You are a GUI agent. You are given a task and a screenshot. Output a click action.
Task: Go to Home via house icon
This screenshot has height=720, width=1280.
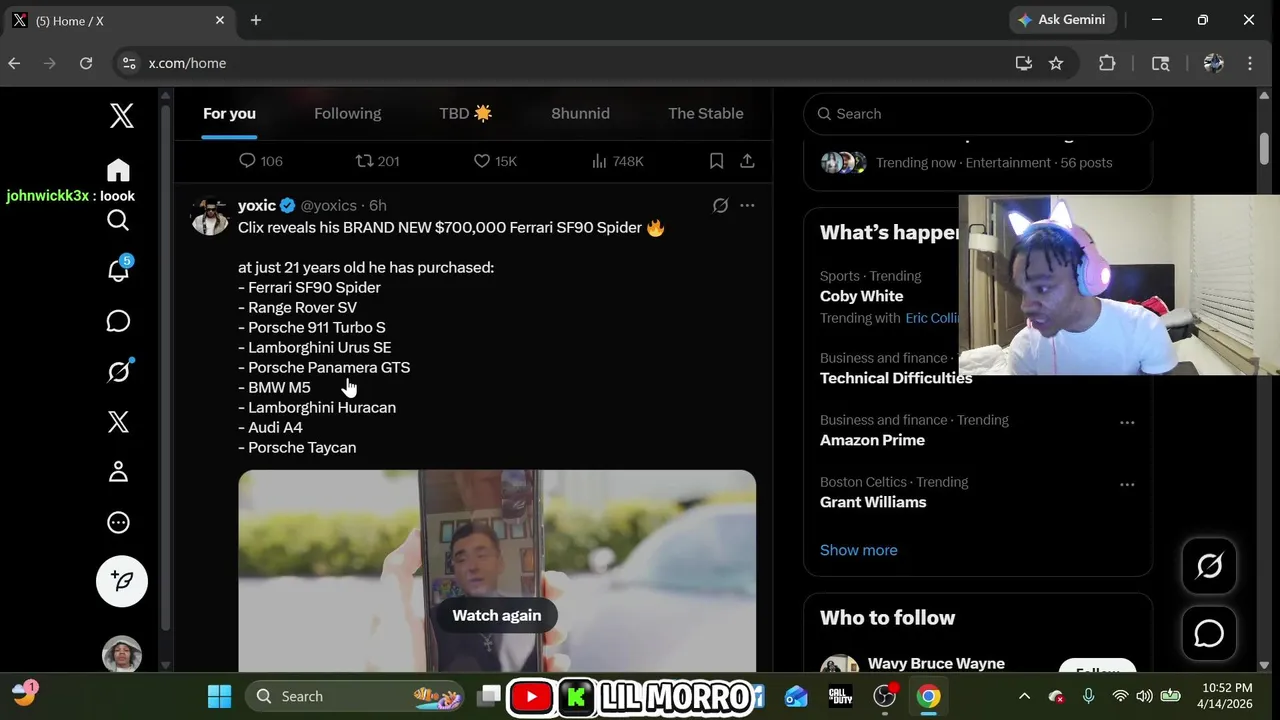click(118, 170)
